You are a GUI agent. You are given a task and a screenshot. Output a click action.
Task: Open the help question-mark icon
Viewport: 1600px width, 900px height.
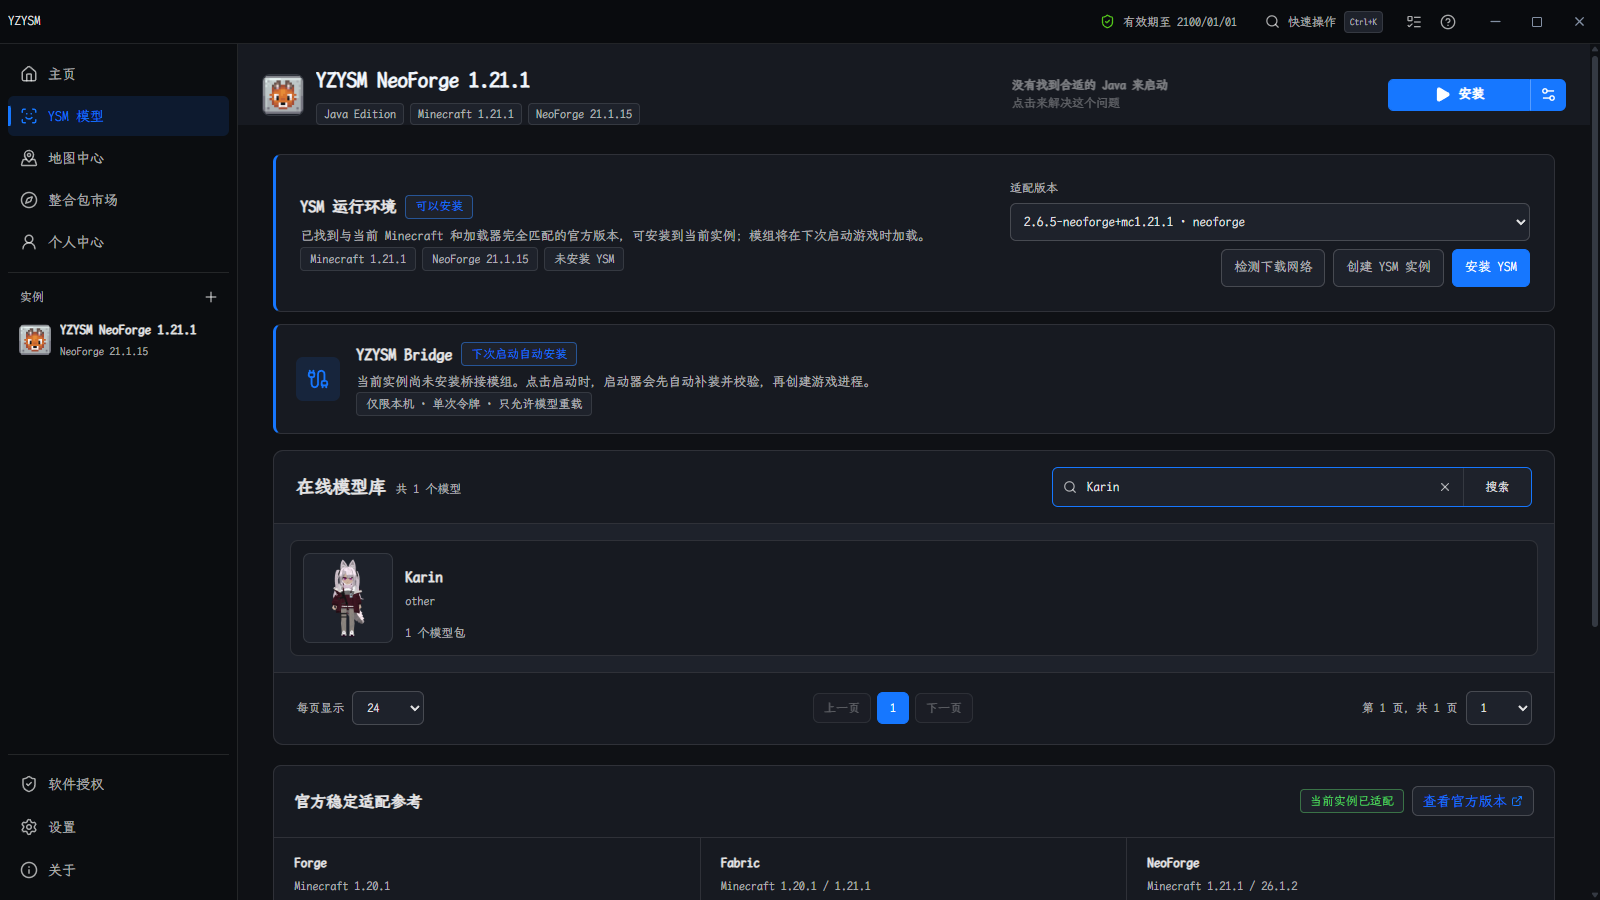point(1448,22)
